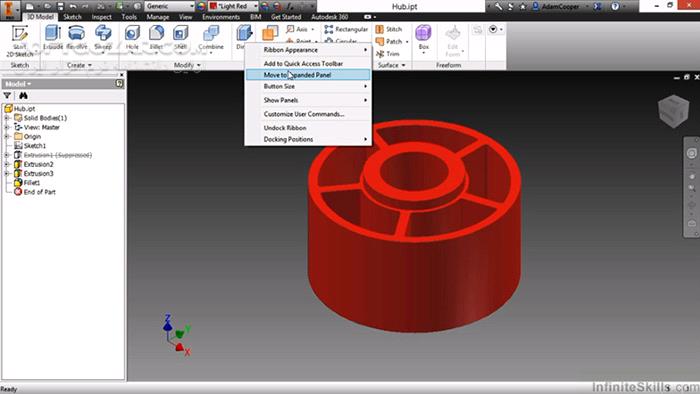The width and height of the screenshot is (700, 394).
Task: Click the fx parameters icon
Action: pyautogui.click(x=290, y=6)
